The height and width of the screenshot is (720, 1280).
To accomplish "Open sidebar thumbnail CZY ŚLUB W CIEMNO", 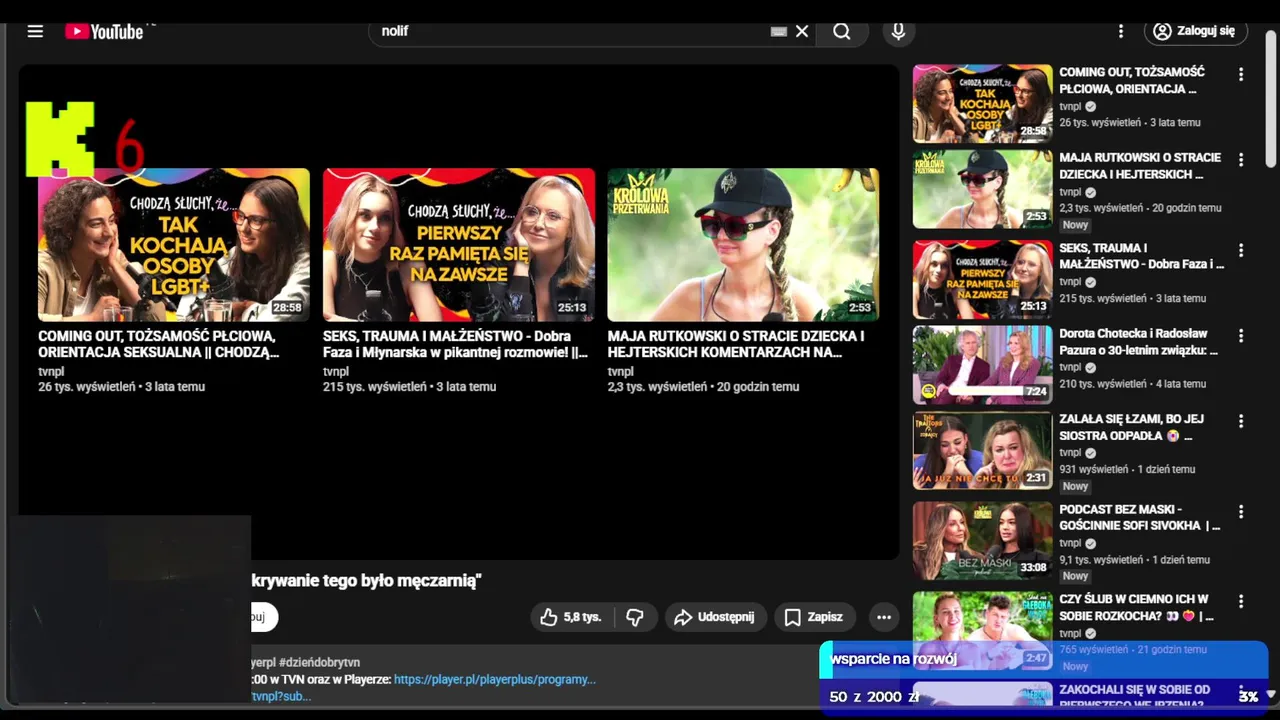I will point(982,630).
